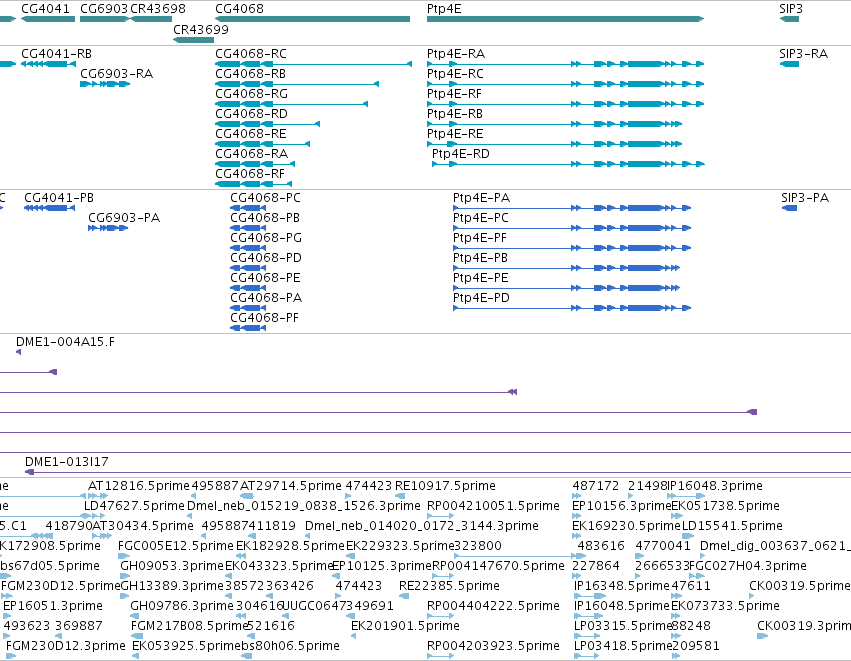This screenshot has width=851, height=661.
Task: Click transcript CG4068-RD
Action: point(251,114)
